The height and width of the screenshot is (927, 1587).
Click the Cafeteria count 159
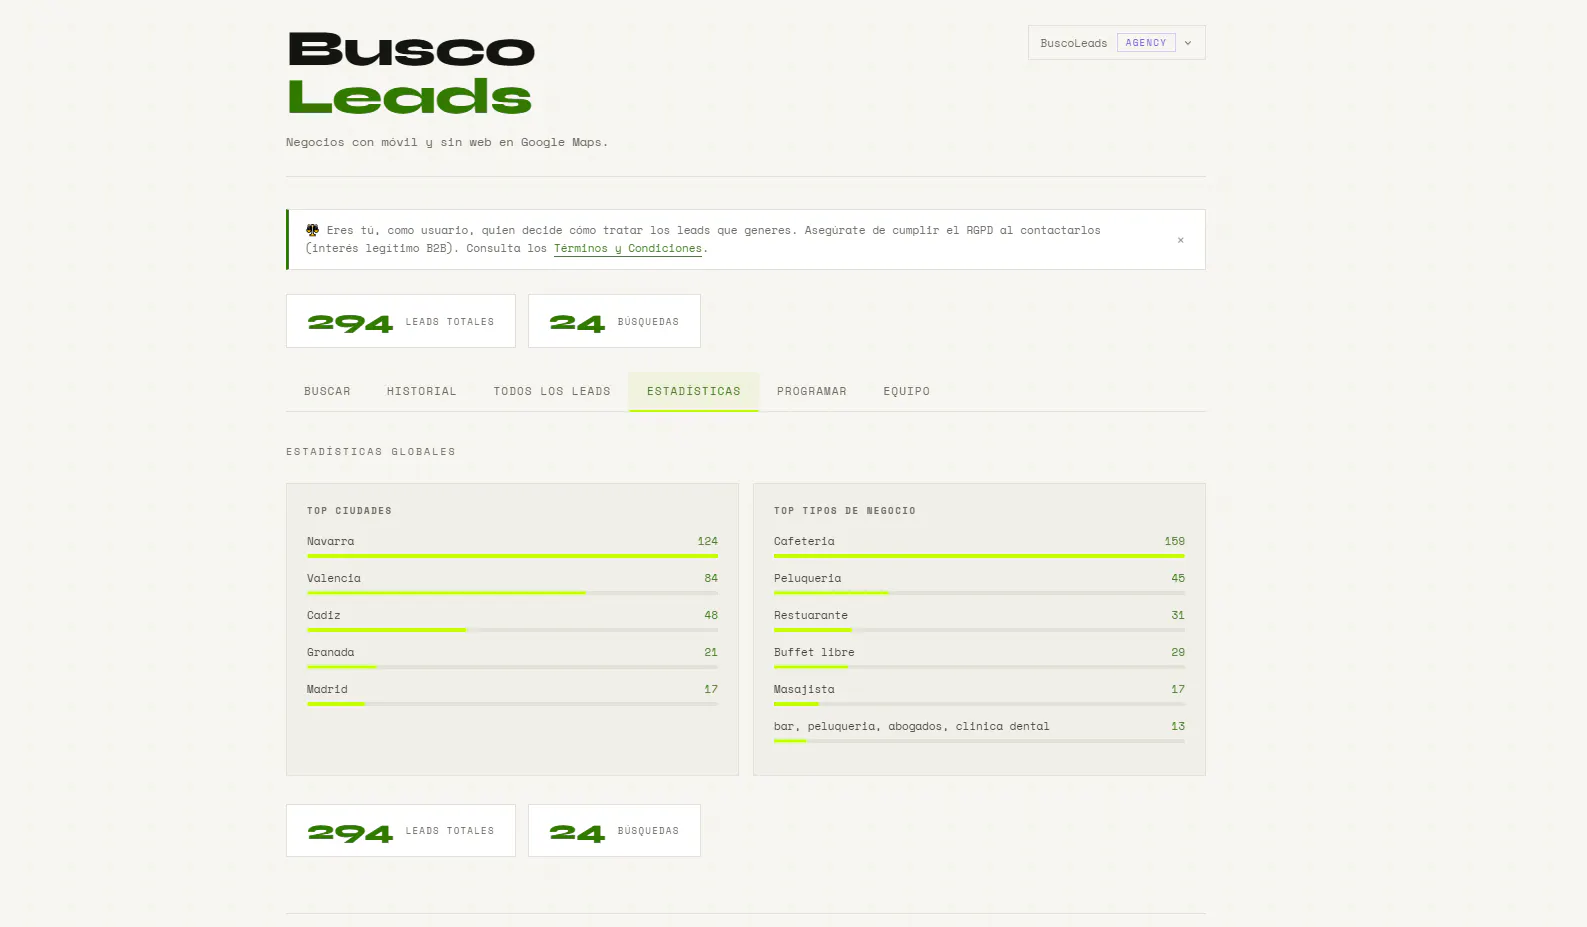click(x=1174, y=541)
